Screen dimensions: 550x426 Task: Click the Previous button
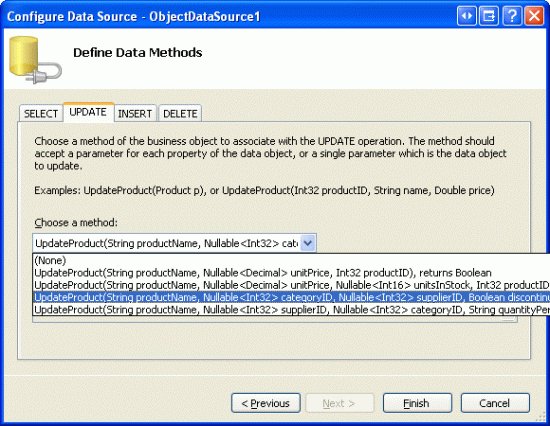point(266,403)
